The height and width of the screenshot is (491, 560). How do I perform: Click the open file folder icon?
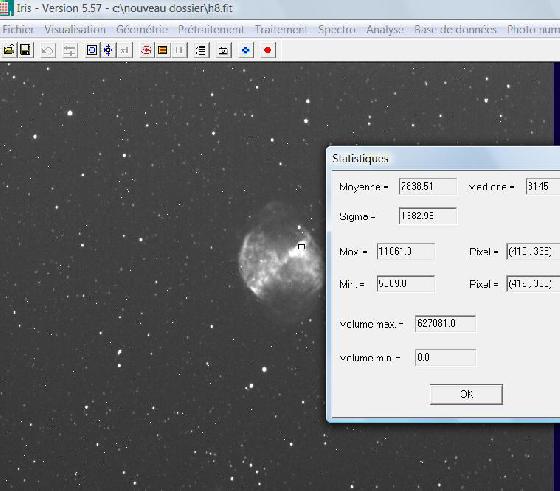9,50
